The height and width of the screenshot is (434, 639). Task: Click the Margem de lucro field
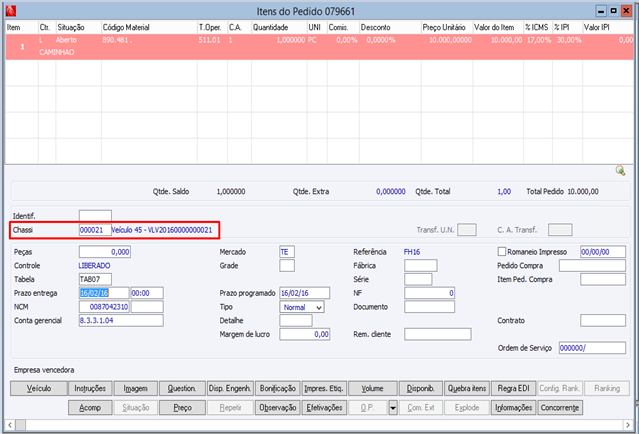click(304, 334)
